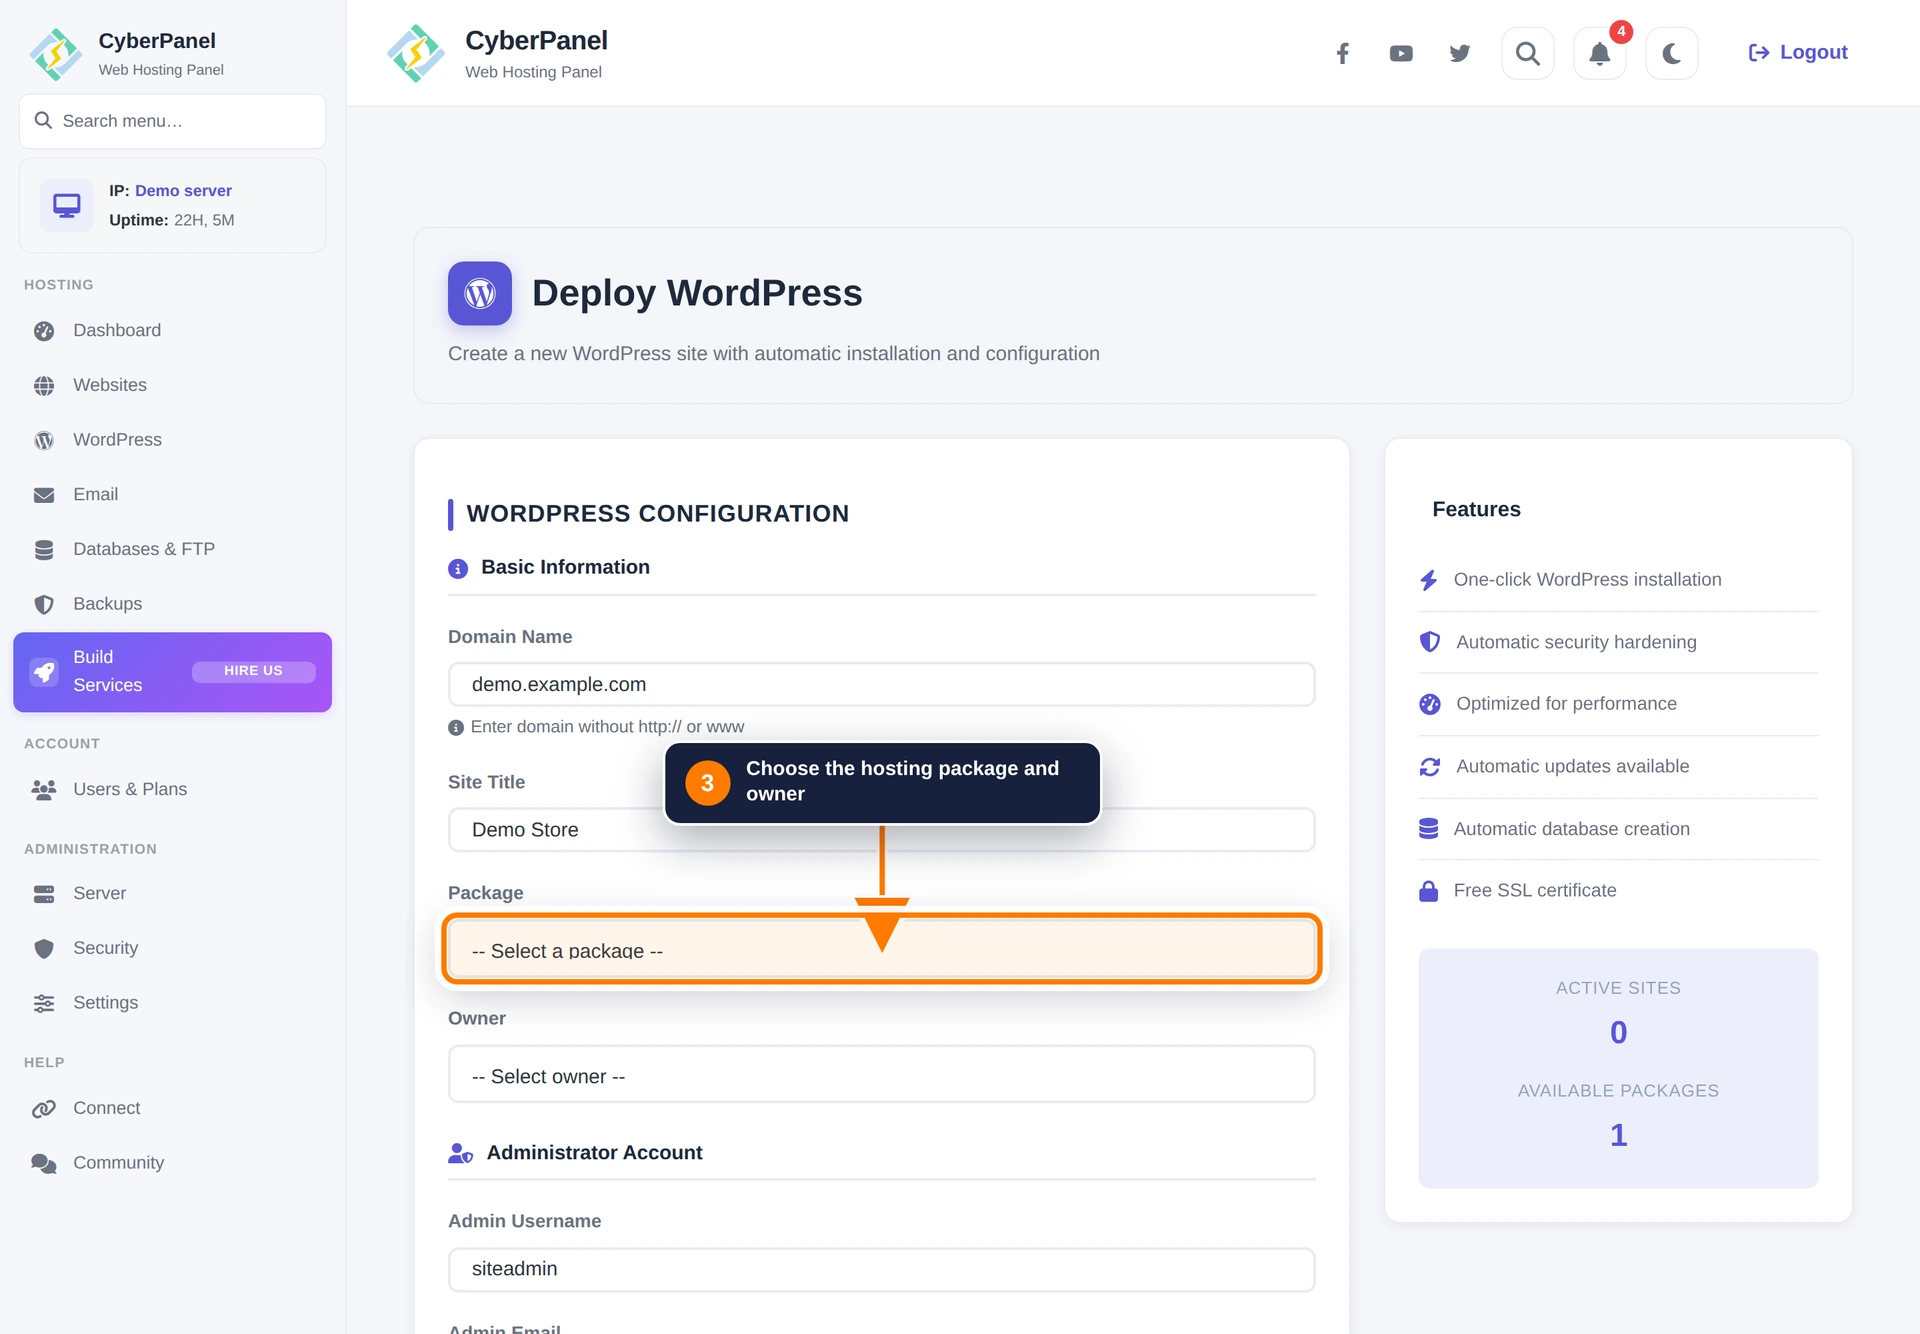The width and height of the screenshot is (1920, 1334).
Task: Click into the Site Title field
Action: click(881, 830)
